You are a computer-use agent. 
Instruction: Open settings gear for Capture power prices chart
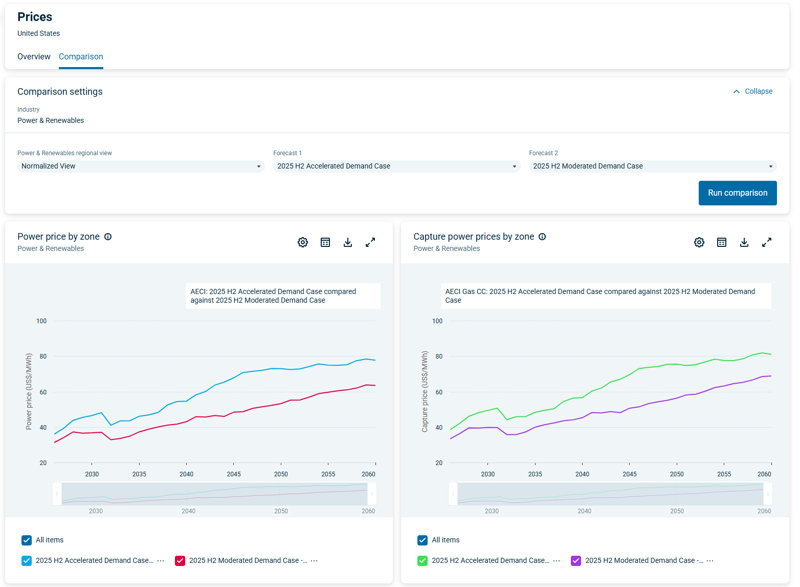pos(699,242)
